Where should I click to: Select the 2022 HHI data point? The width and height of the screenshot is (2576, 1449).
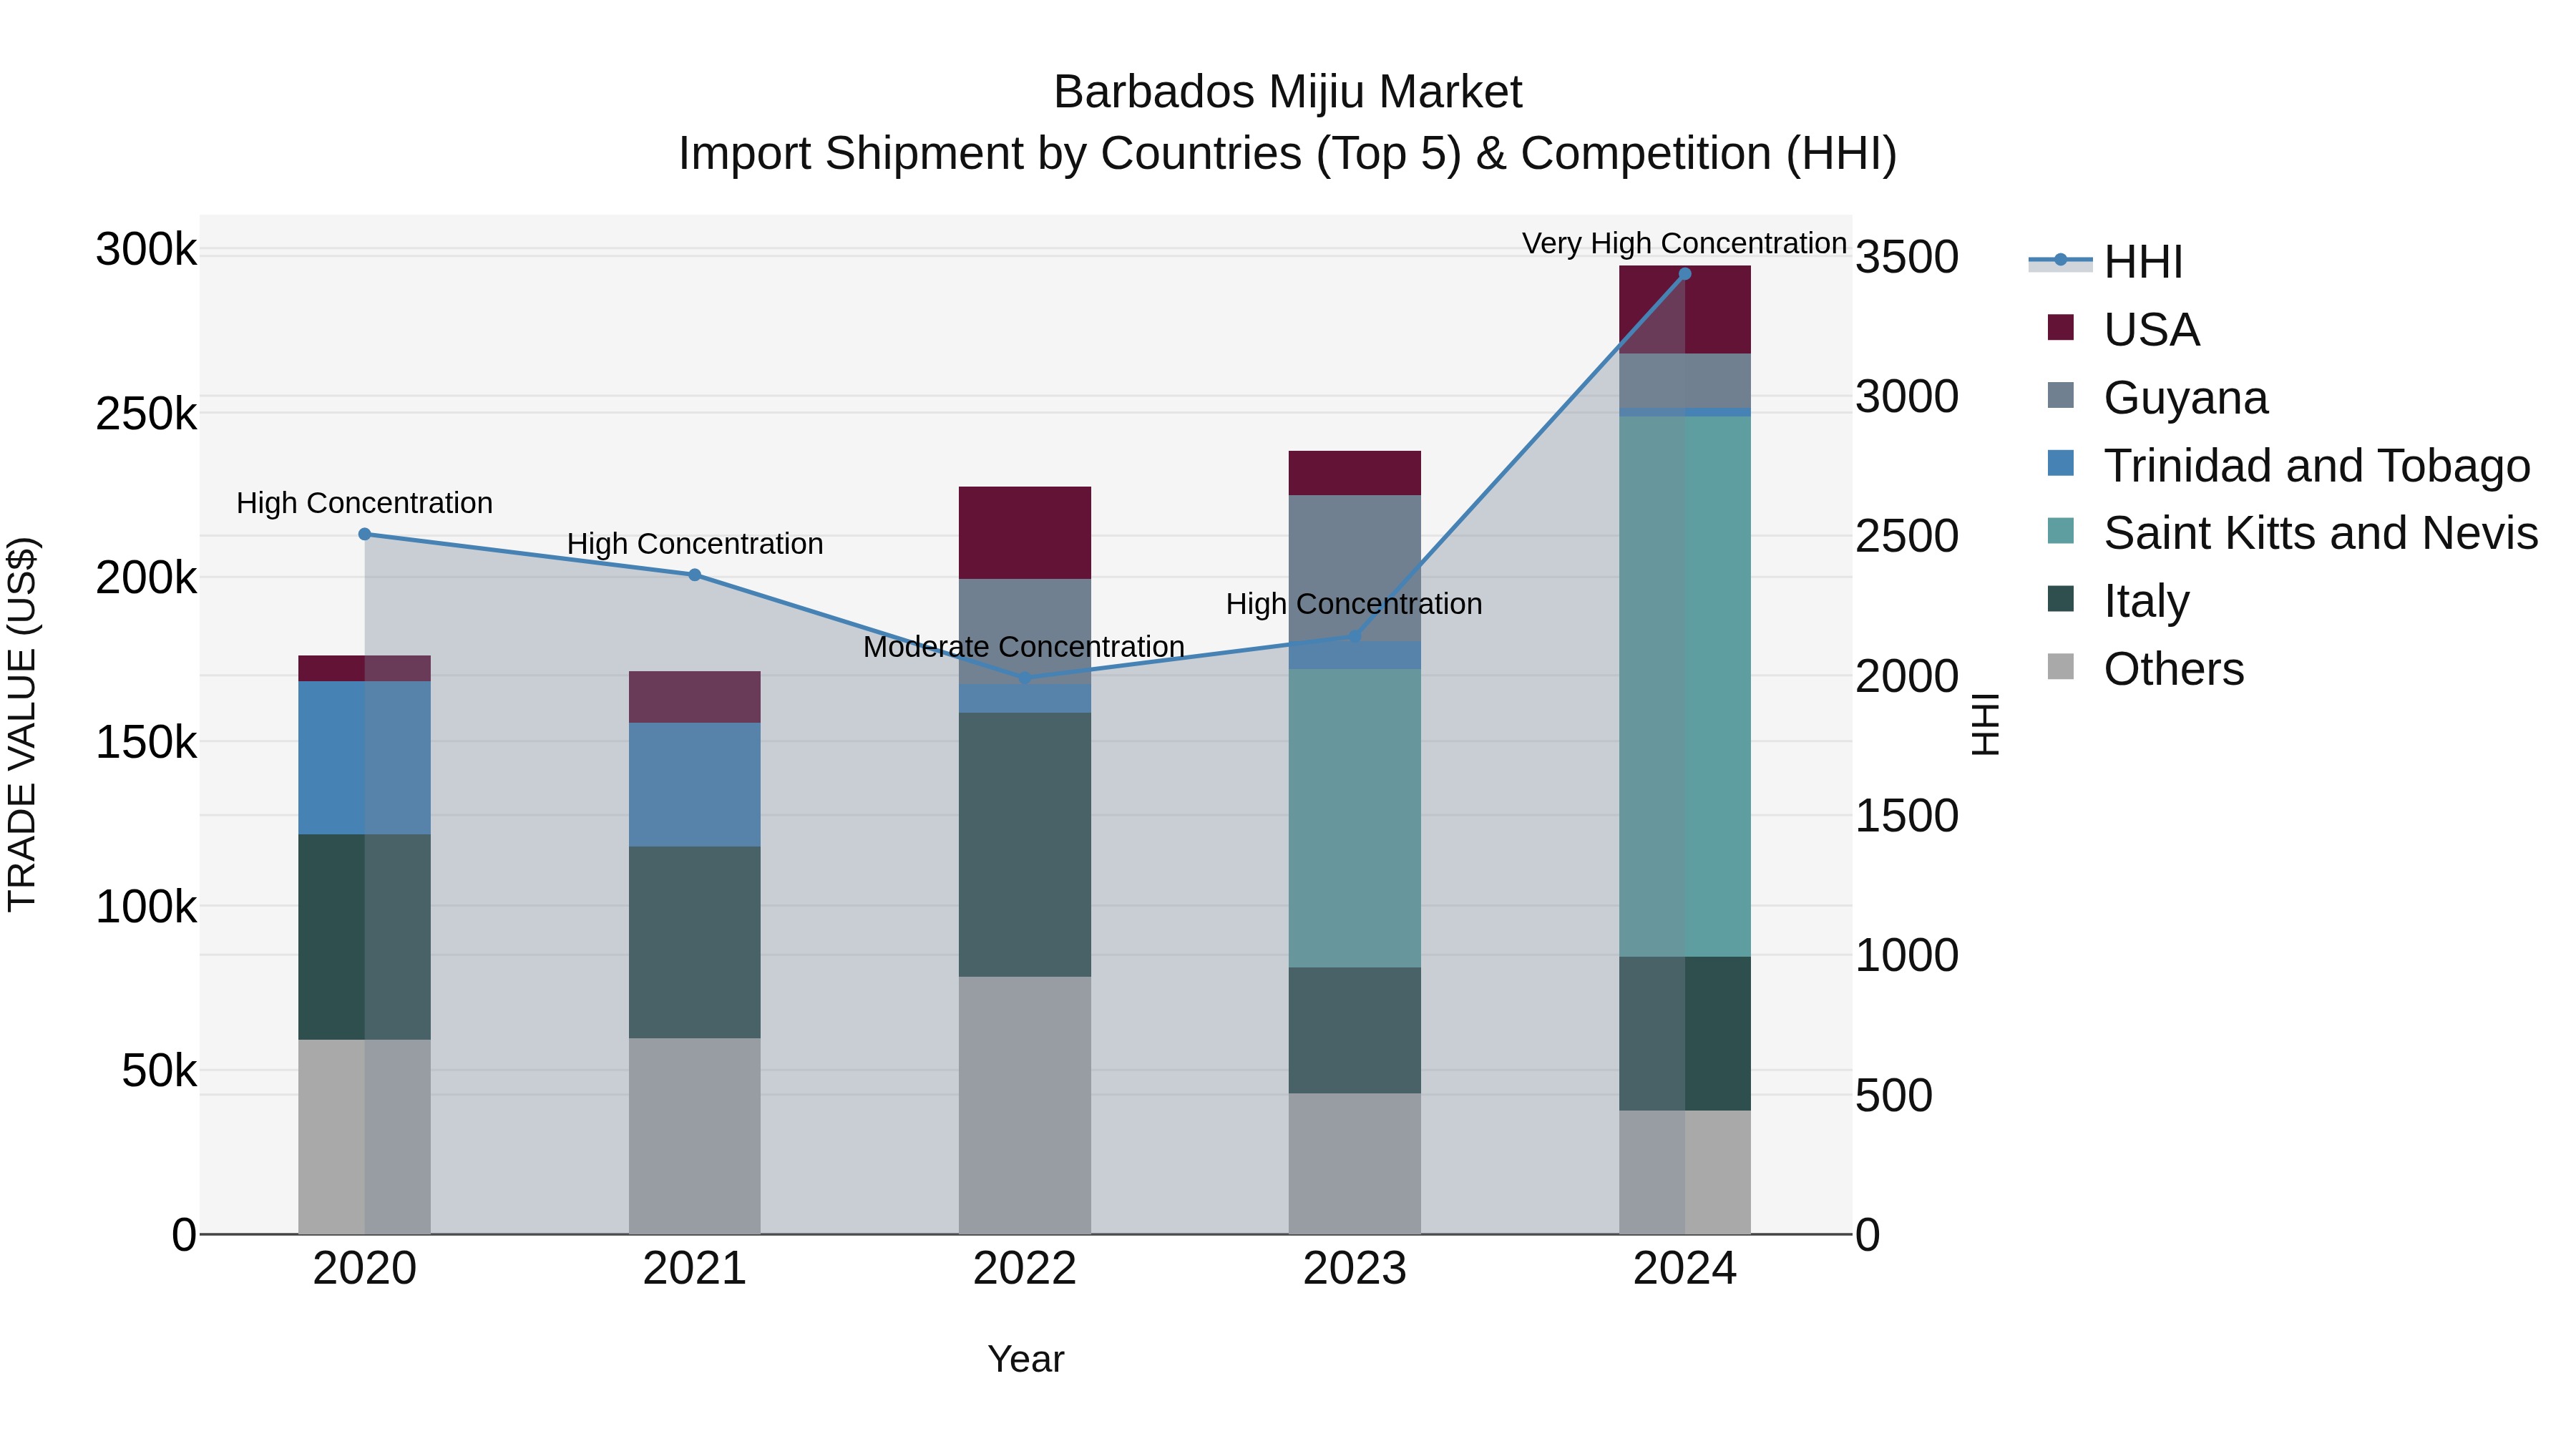coord(1025,679)
